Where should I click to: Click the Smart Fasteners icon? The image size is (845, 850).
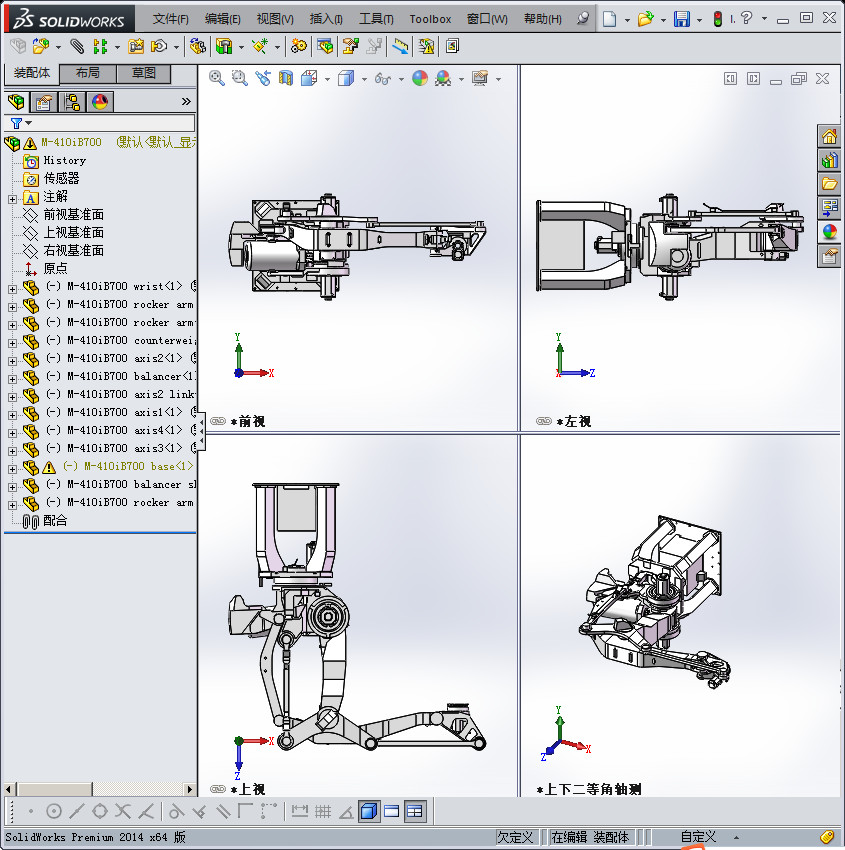(136, 47)
